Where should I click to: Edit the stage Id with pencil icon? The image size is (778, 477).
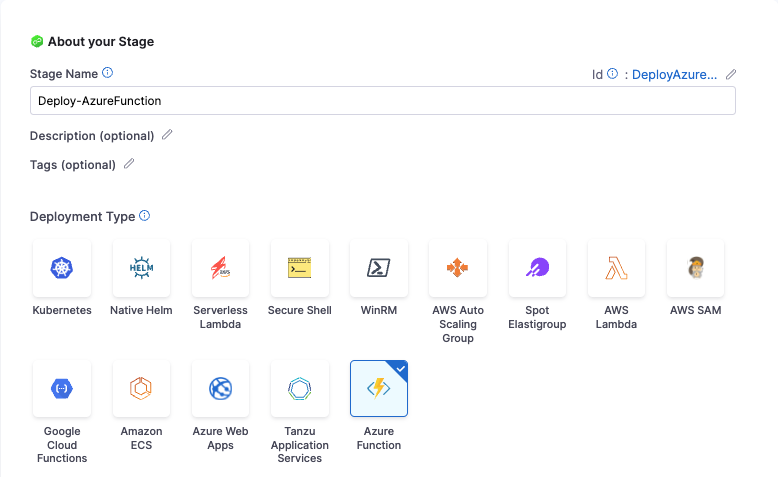[731, 74]
